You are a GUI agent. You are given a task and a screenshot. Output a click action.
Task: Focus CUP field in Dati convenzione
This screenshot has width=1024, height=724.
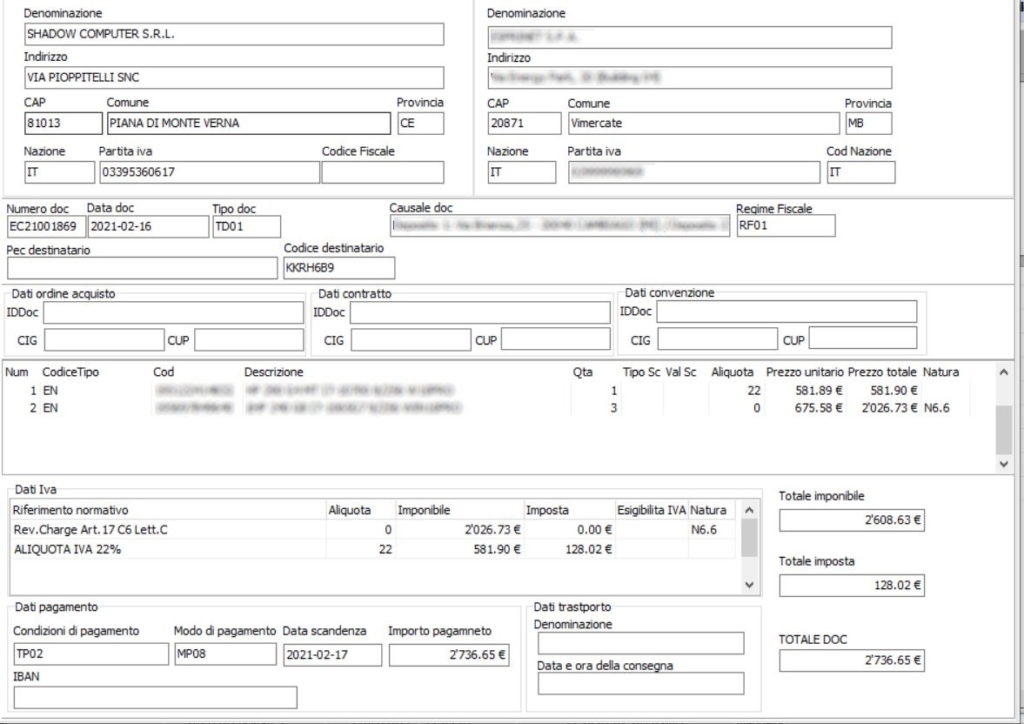(x=863, y=339)
